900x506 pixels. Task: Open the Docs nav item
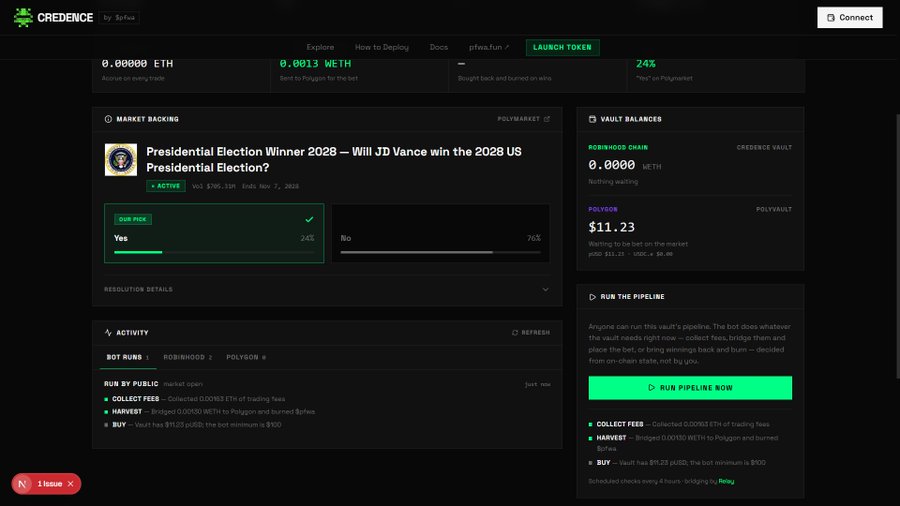(x=439, y=47)
